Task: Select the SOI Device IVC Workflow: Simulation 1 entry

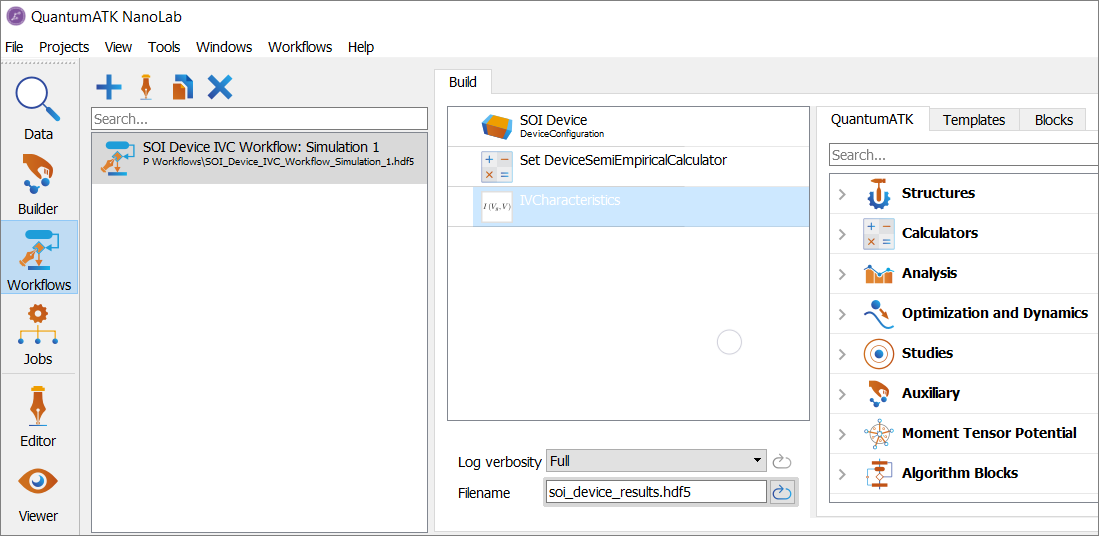Action: 259,158
